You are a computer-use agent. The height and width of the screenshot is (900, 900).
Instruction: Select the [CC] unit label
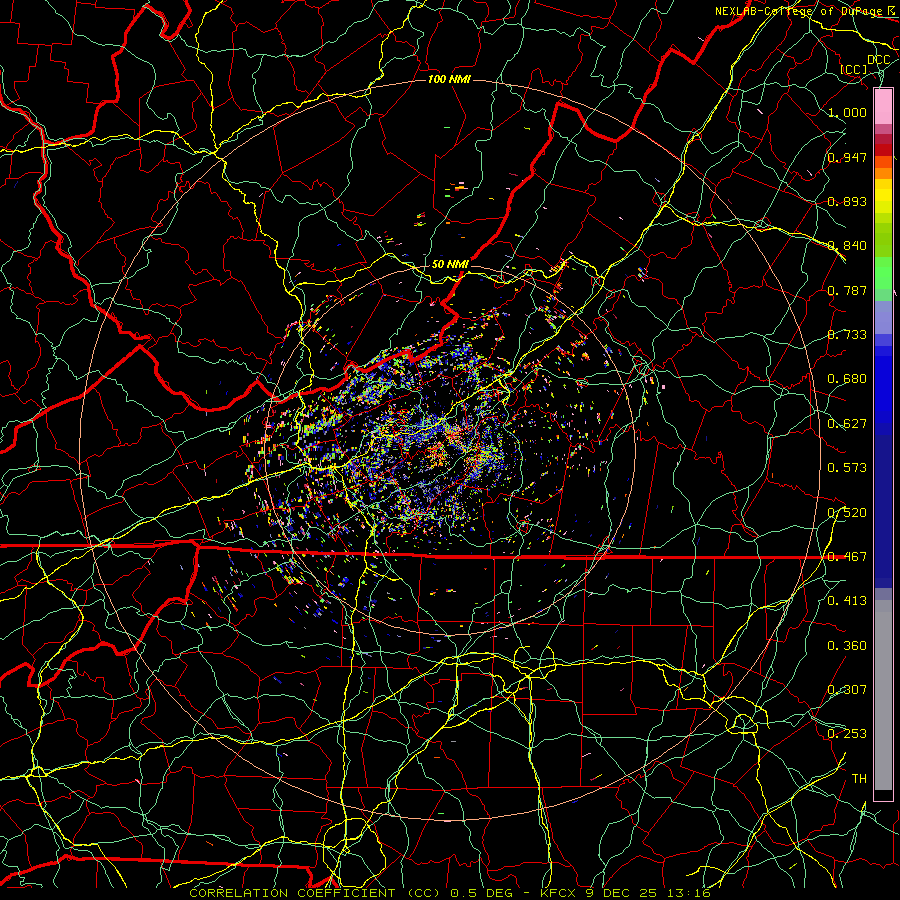tap(854, 69)
